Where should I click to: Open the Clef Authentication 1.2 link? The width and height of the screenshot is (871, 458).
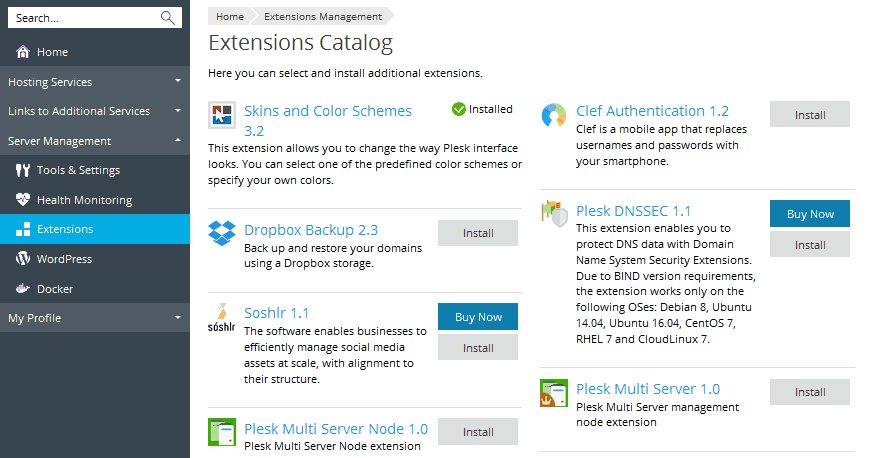[652, 111]
